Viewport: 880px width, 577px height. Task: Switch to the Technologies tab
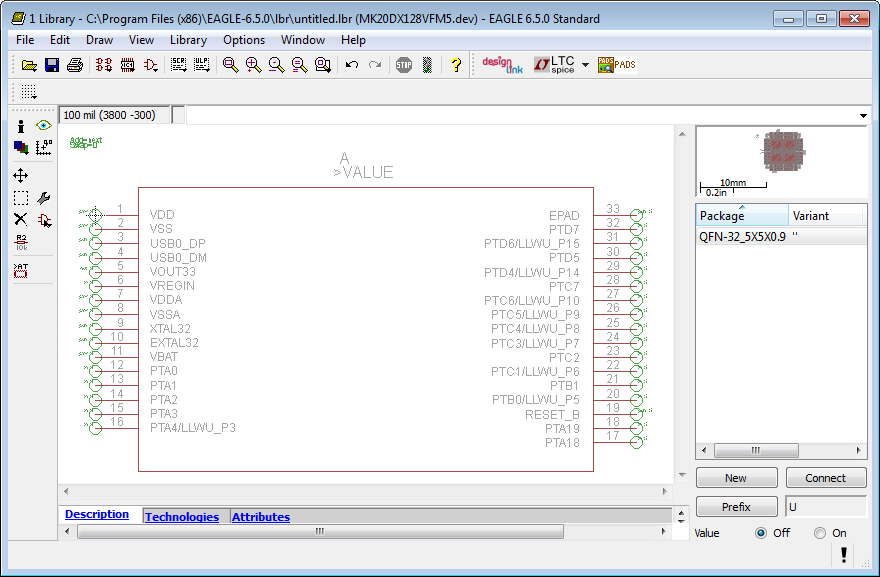click(x=181, y=517)
